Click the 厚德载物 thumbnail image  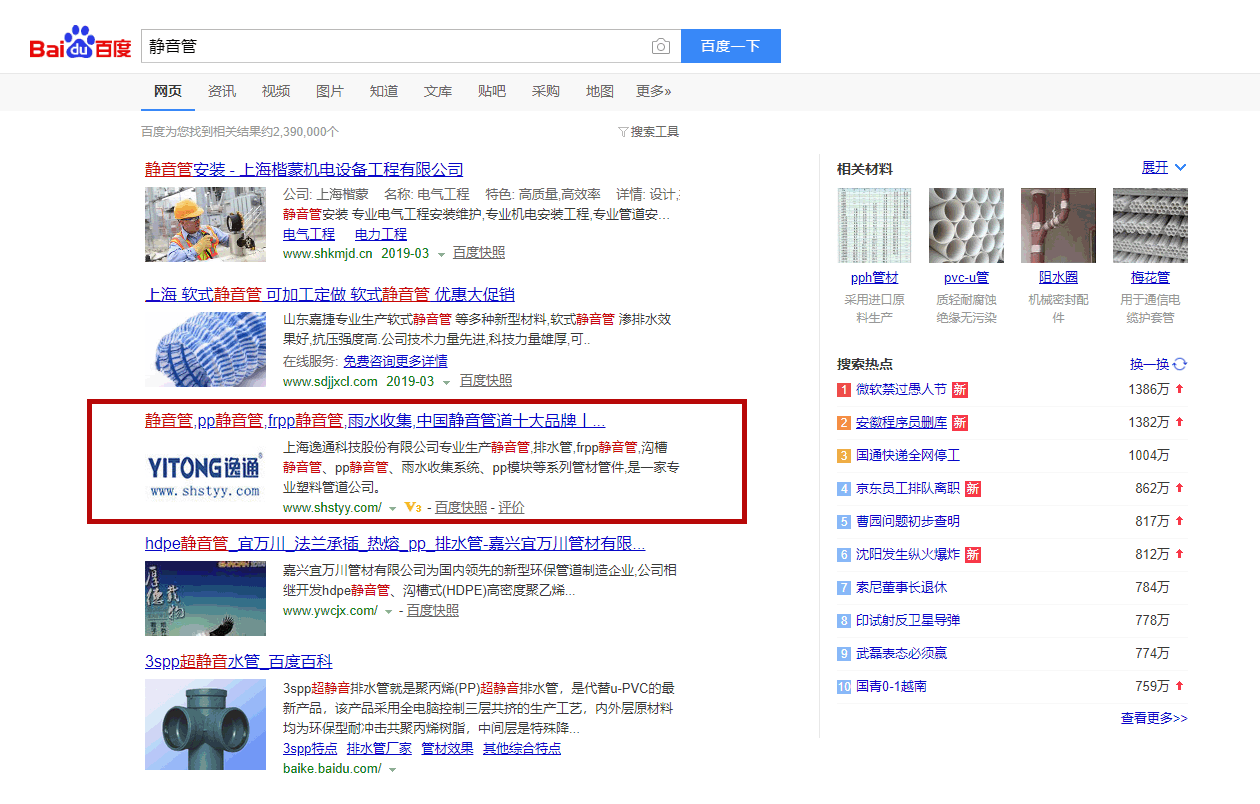(x=205, y=598)
